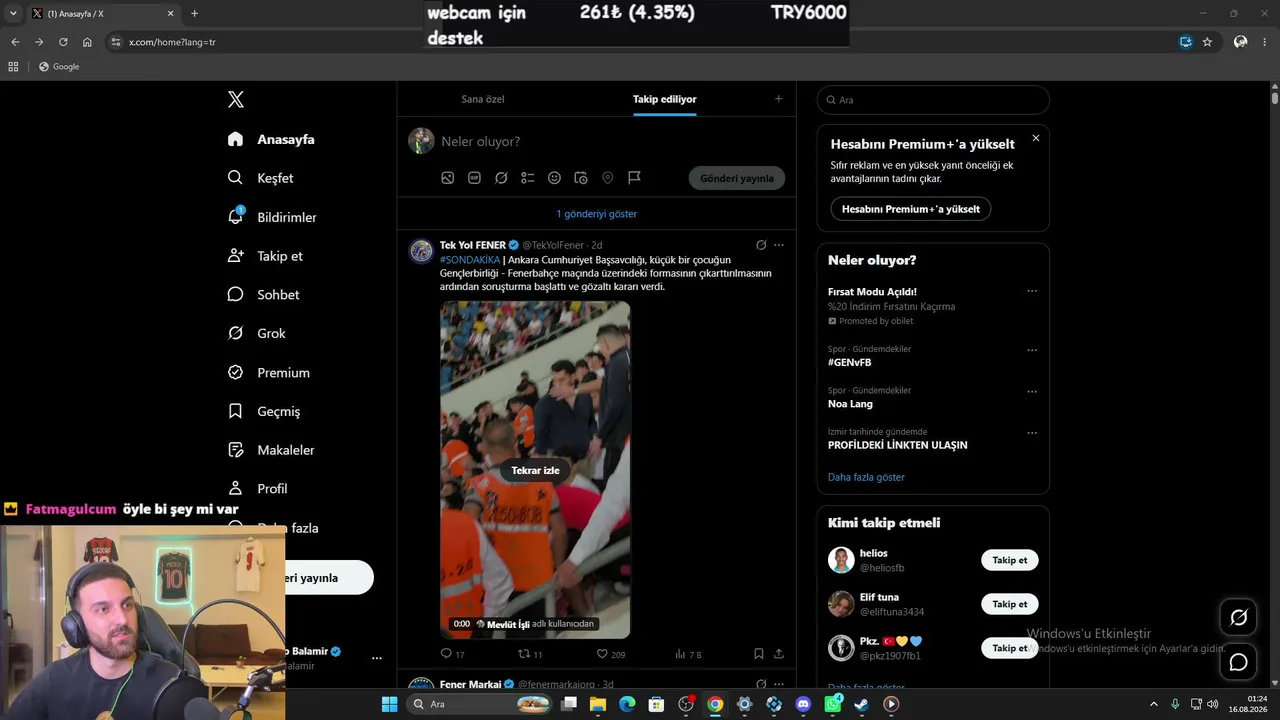Click Daha fazla göster under Neler oluyor
This screenshot has height=720, width=1280.
pos(866,477)
